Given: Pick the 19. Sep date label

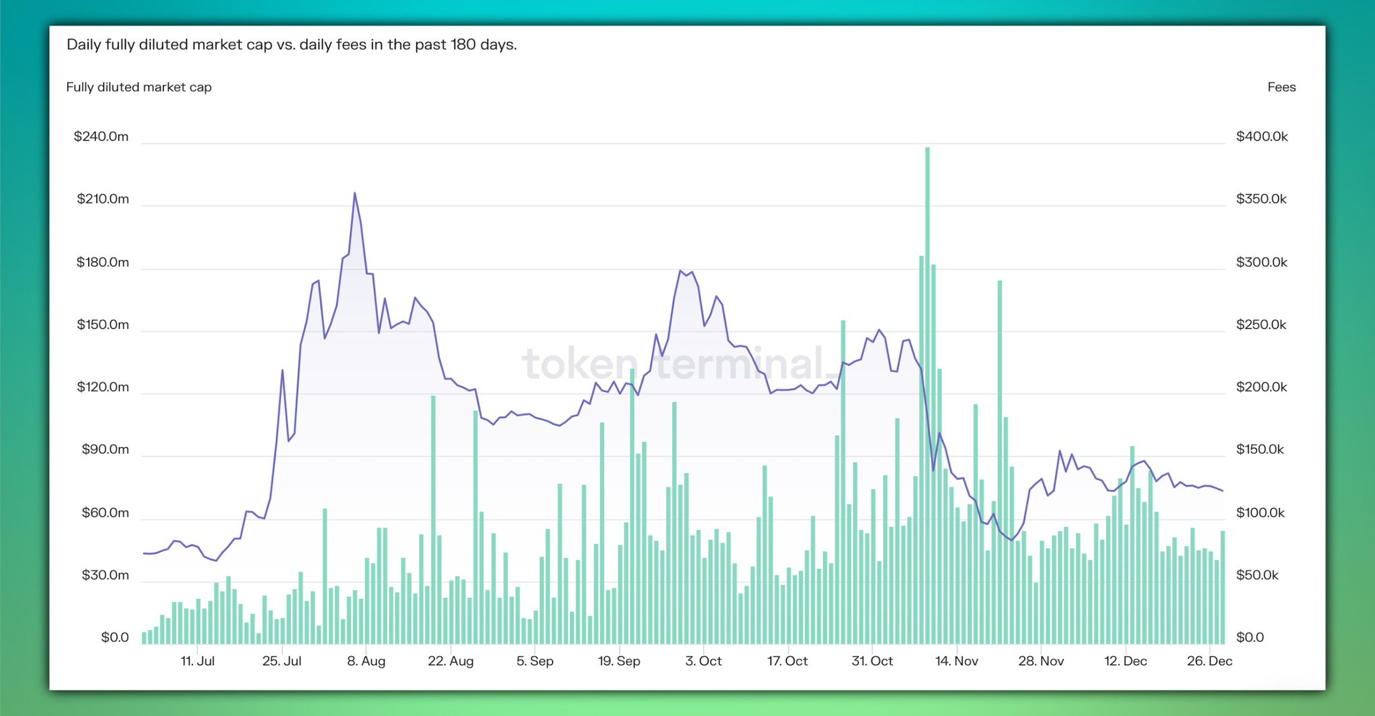Looking at the screenshot, I should 619,661.
